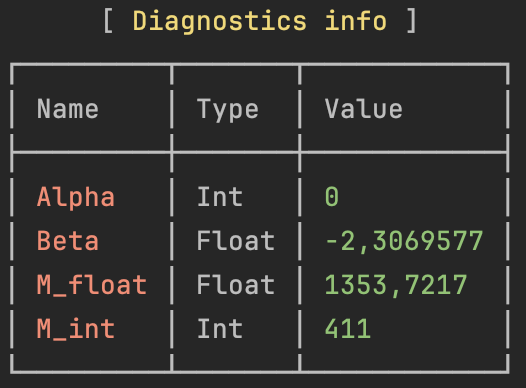Select the Value column header

[363, 109]
